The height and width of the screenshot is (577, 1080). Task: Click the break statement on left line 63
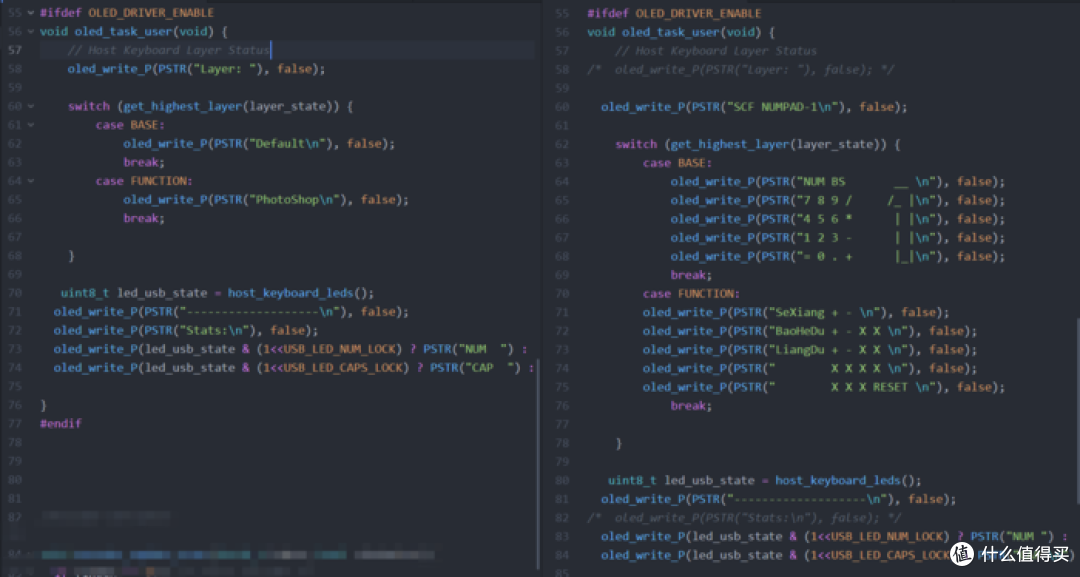(x=144, y=162)
